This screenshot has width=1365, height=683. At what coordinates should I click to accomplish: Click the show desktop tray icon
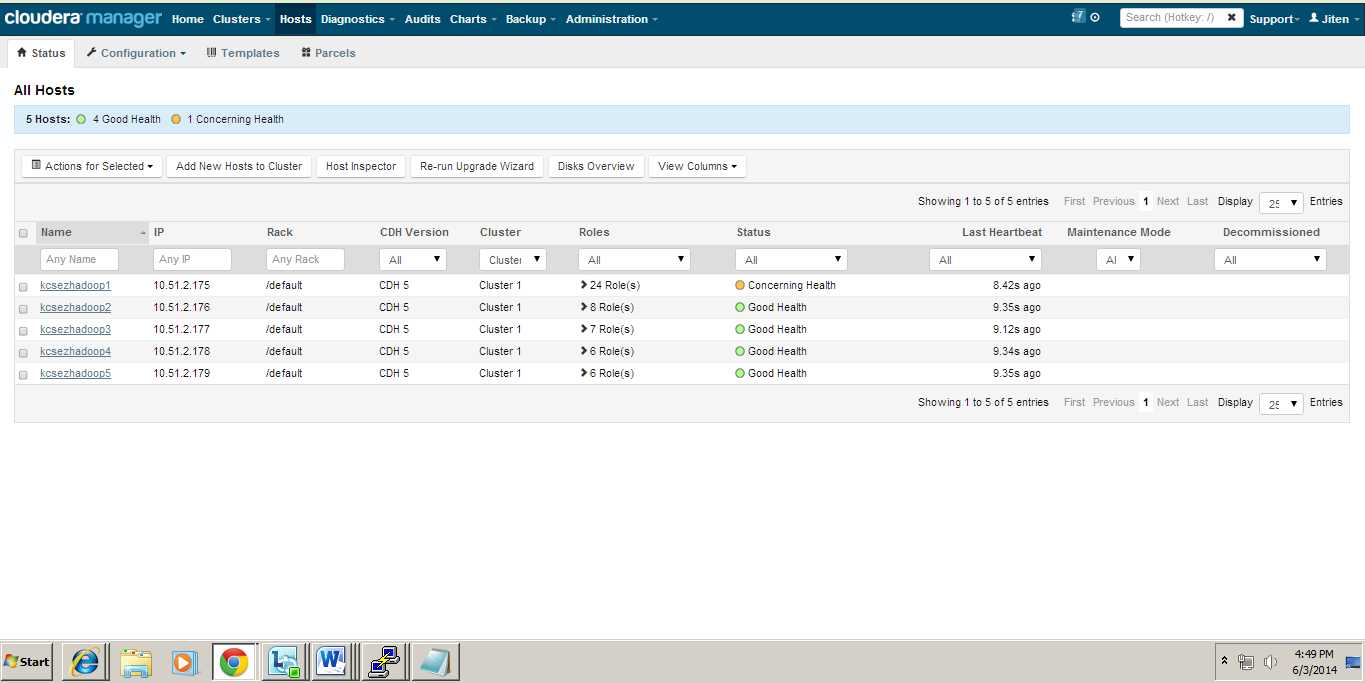(1353, 662)
